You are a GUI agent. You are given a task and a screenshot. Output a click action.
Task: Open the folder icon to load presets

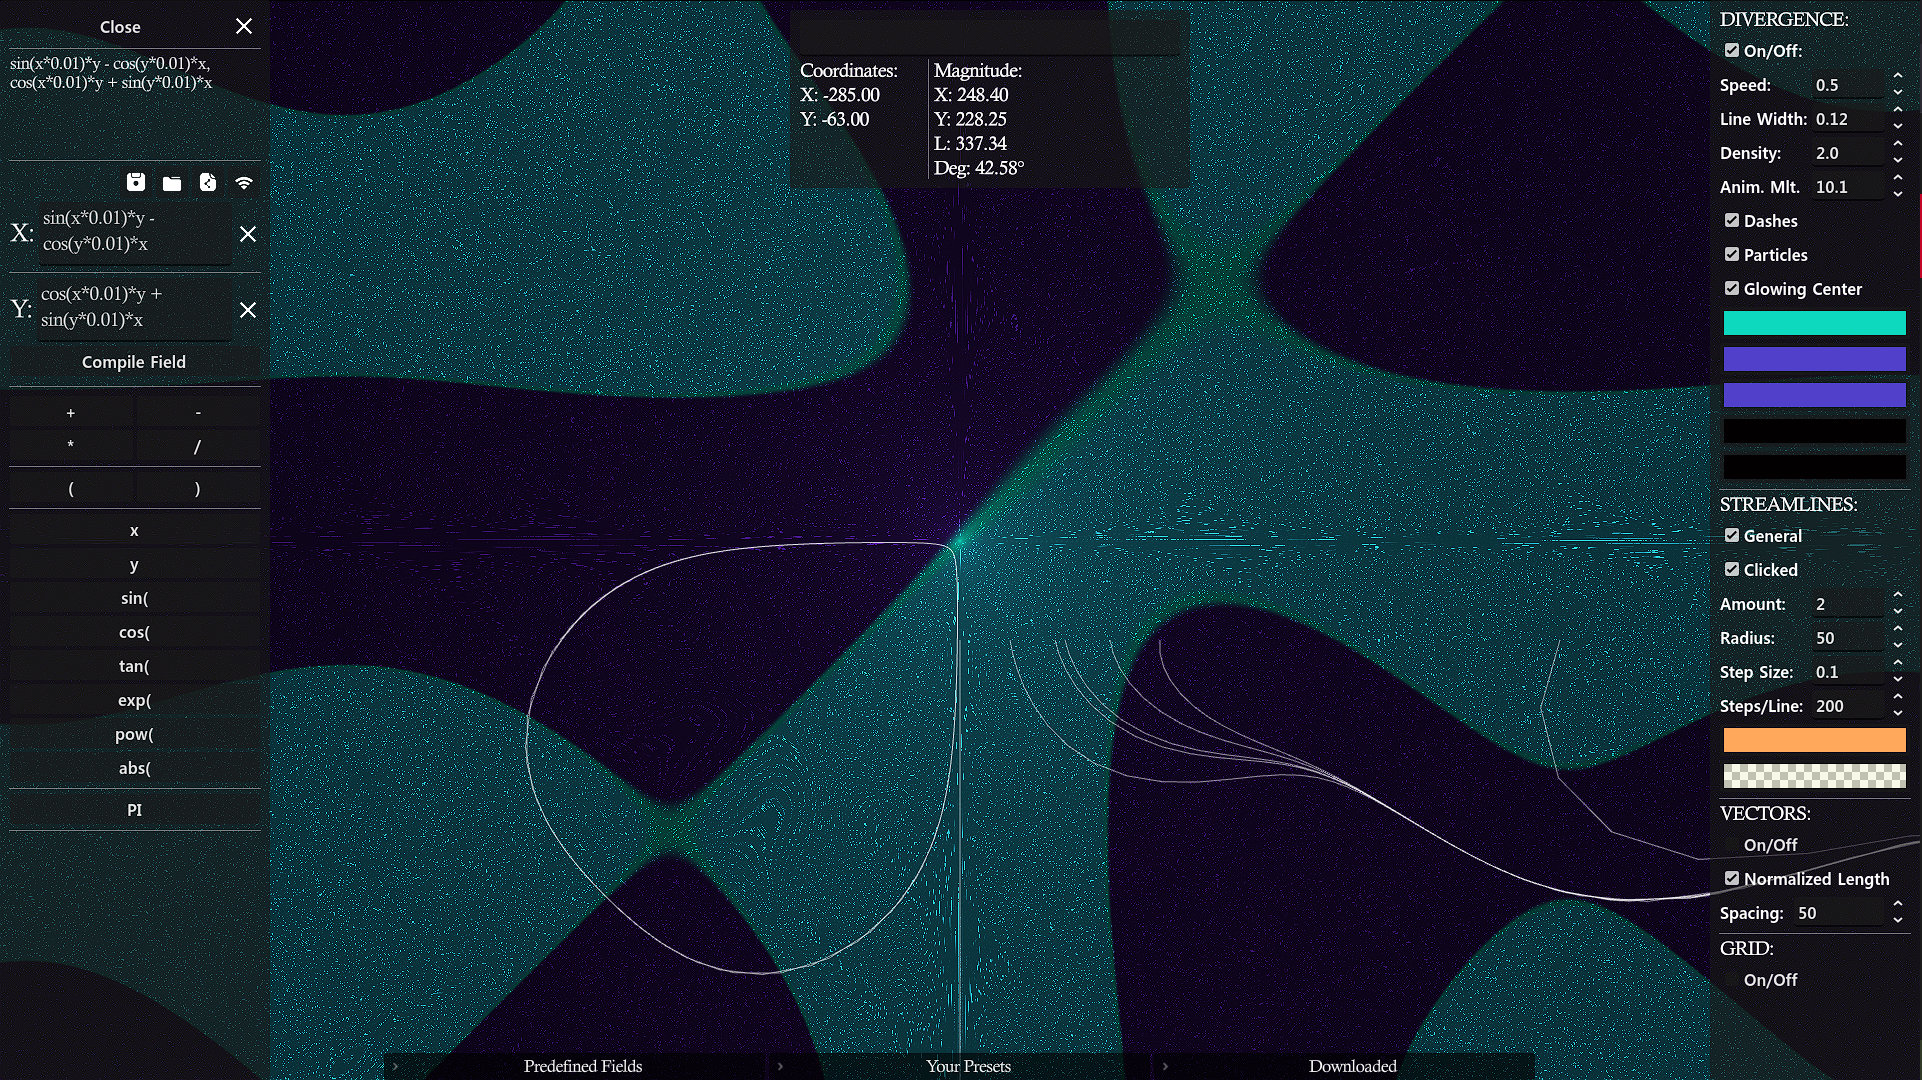(172, 183)
